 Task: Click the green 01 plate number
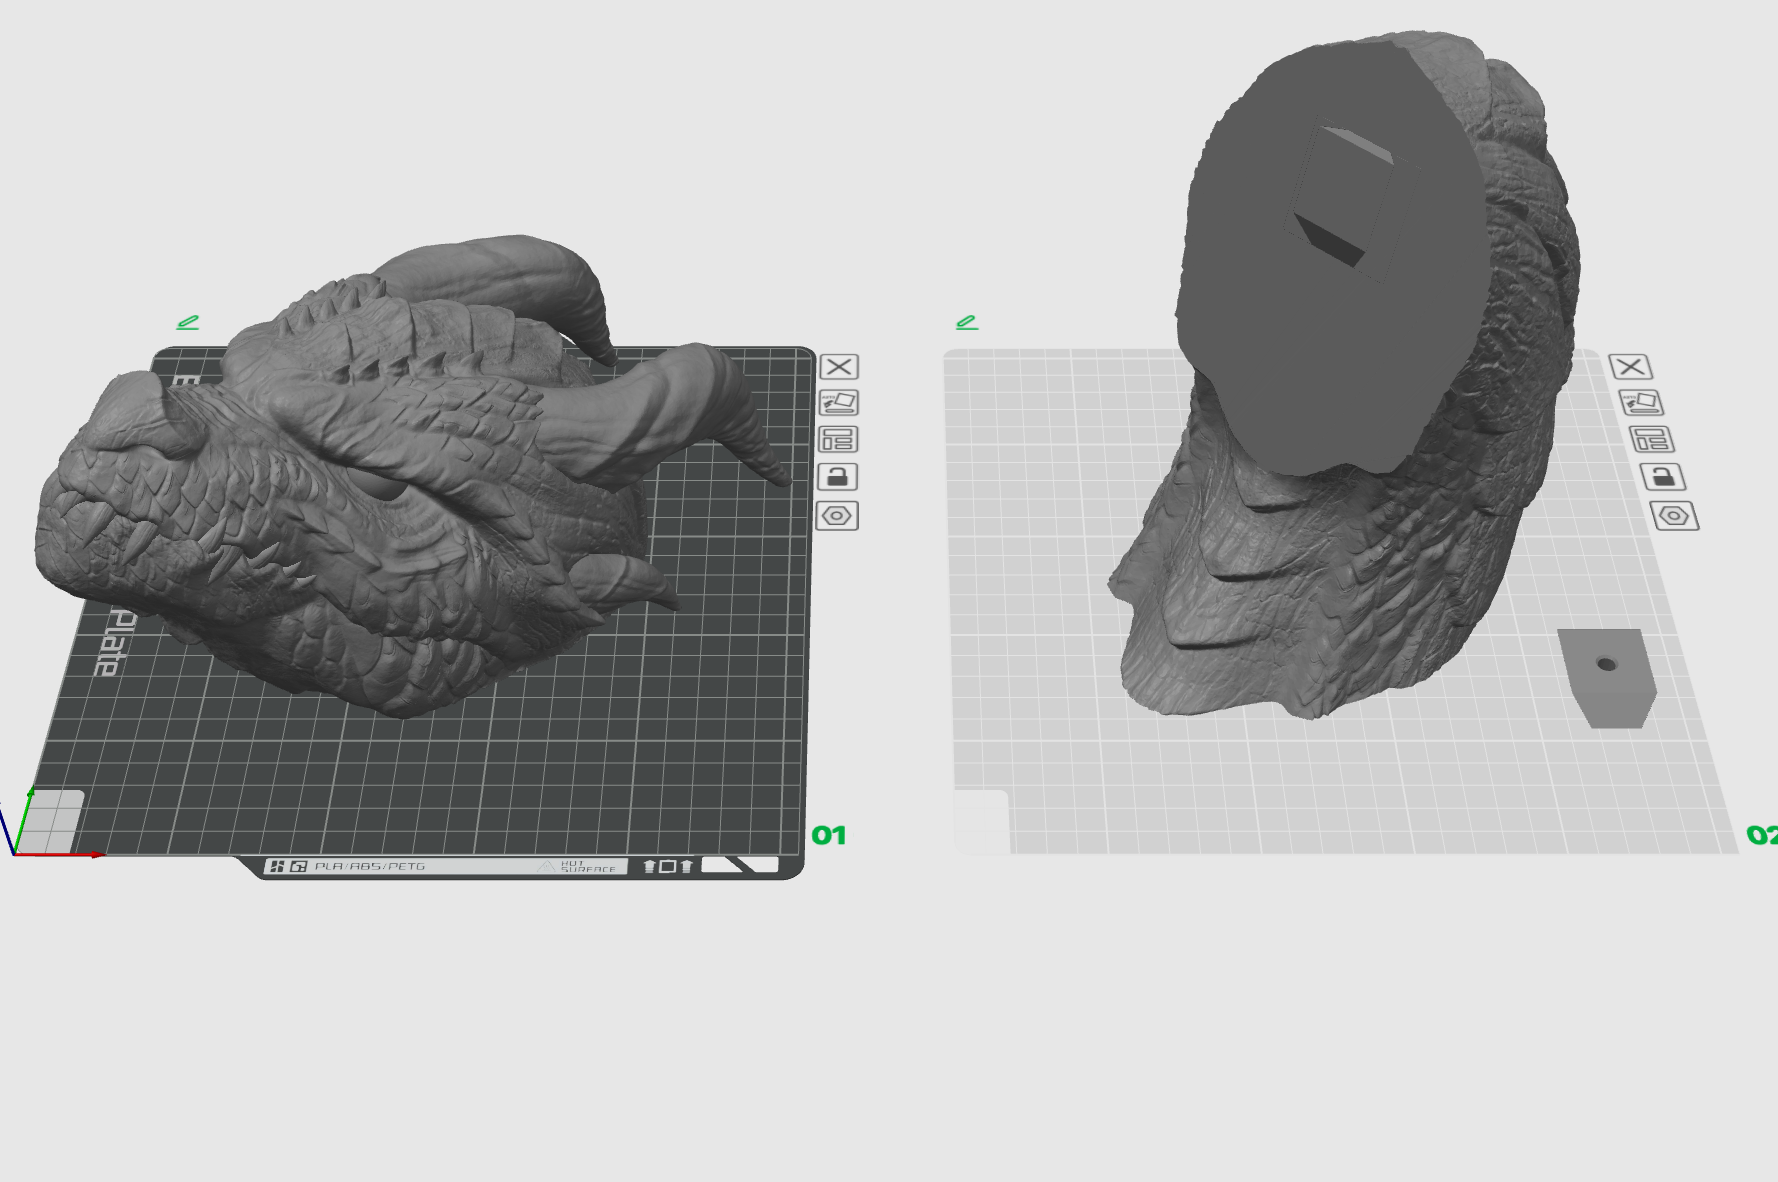point(828,835)
